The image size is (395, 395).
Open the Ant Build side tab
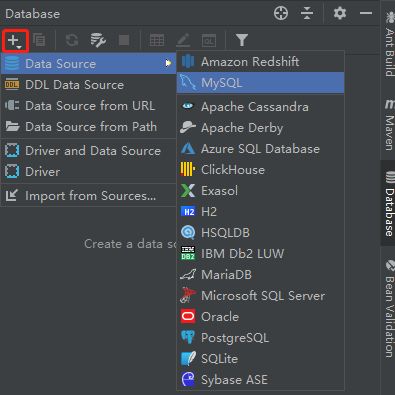pyautogui.click(x=389, y=43)
